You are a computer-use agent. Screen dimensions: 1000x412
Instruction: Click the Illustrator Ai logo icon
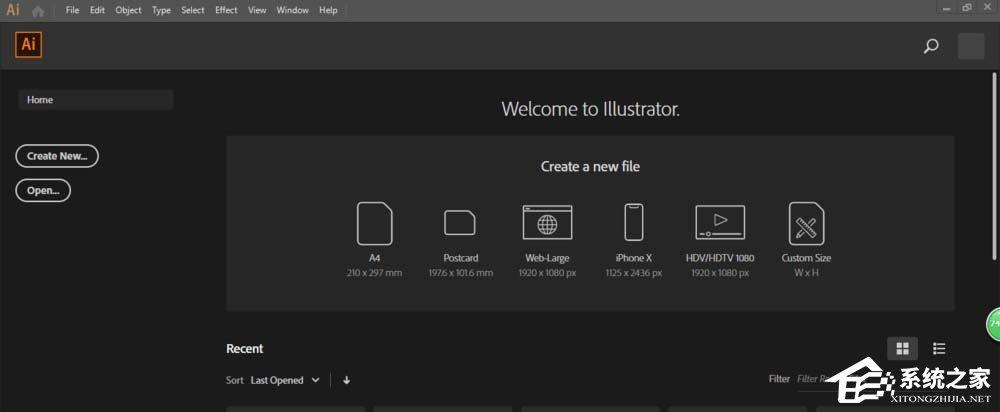pos(28,45)
